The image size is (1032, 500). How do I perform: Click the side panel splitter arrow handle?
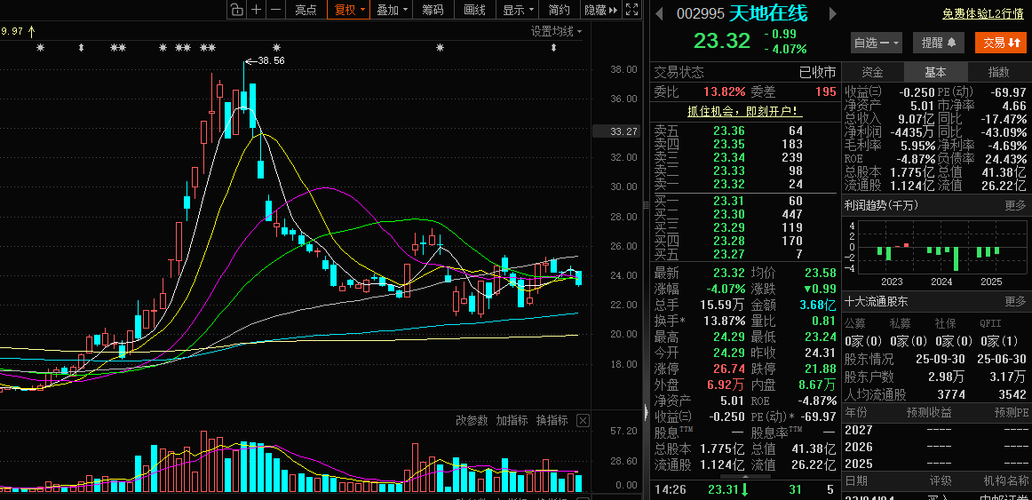click(646, 412)
